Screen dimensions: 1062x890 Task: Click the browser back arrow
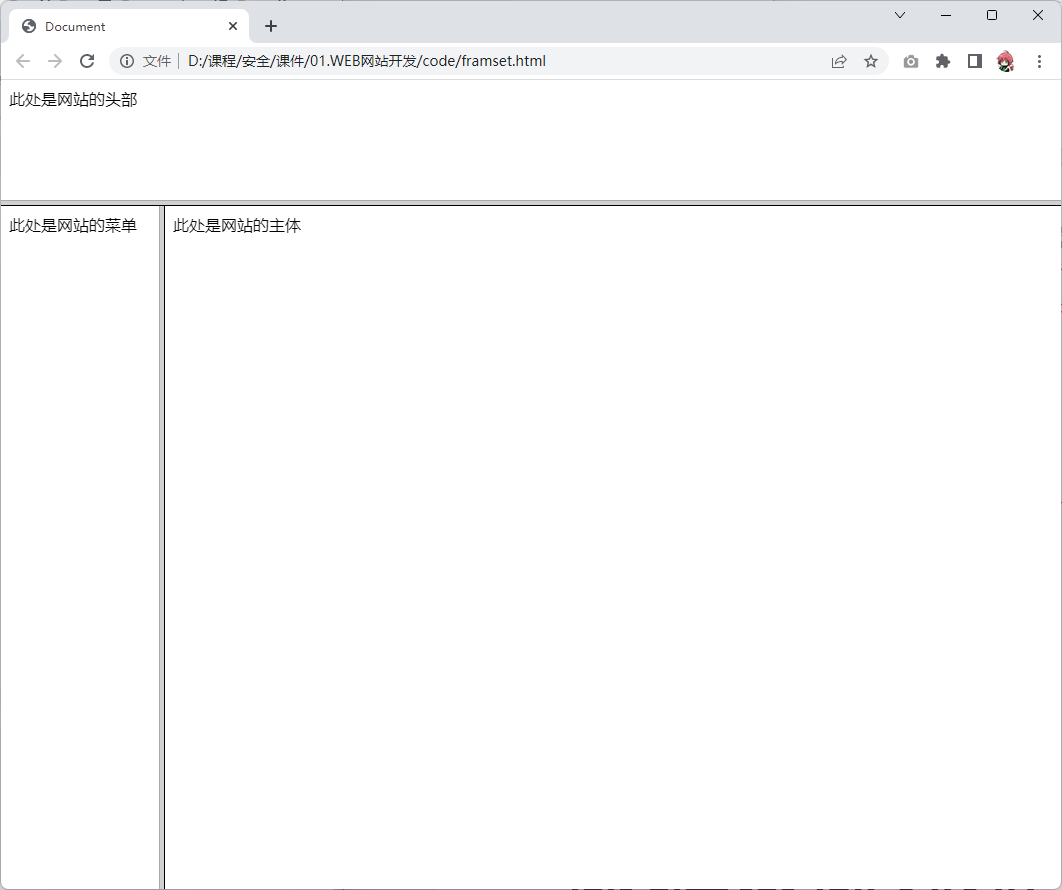point(23,61)
